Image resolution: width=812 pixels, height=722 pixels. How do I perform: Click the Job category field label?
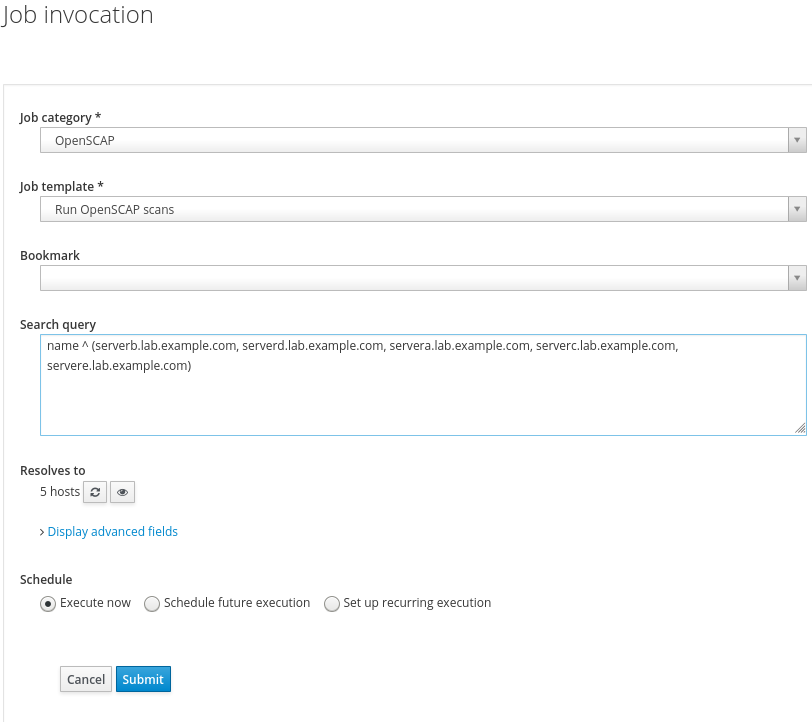tap(60, 118)
